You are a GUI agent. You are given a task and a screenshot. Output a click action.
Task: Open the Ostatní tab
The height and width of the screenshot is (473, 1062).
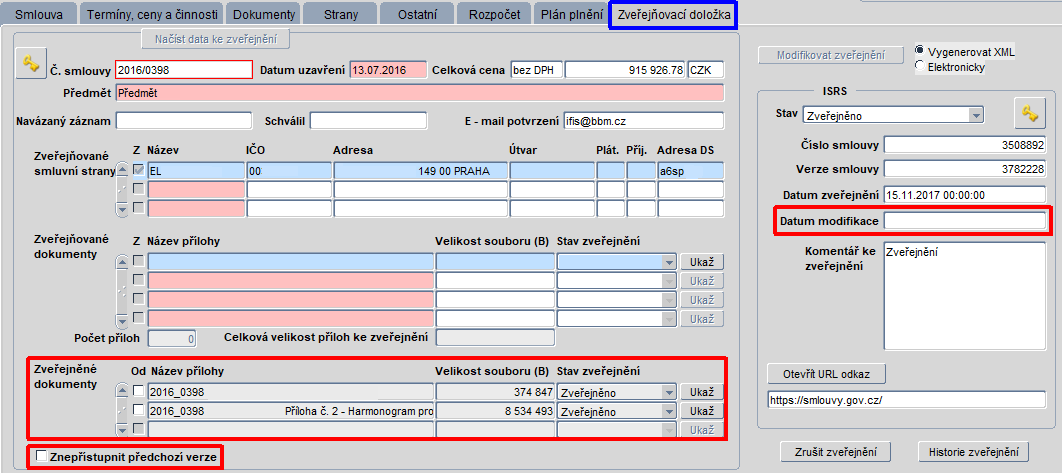417,14
